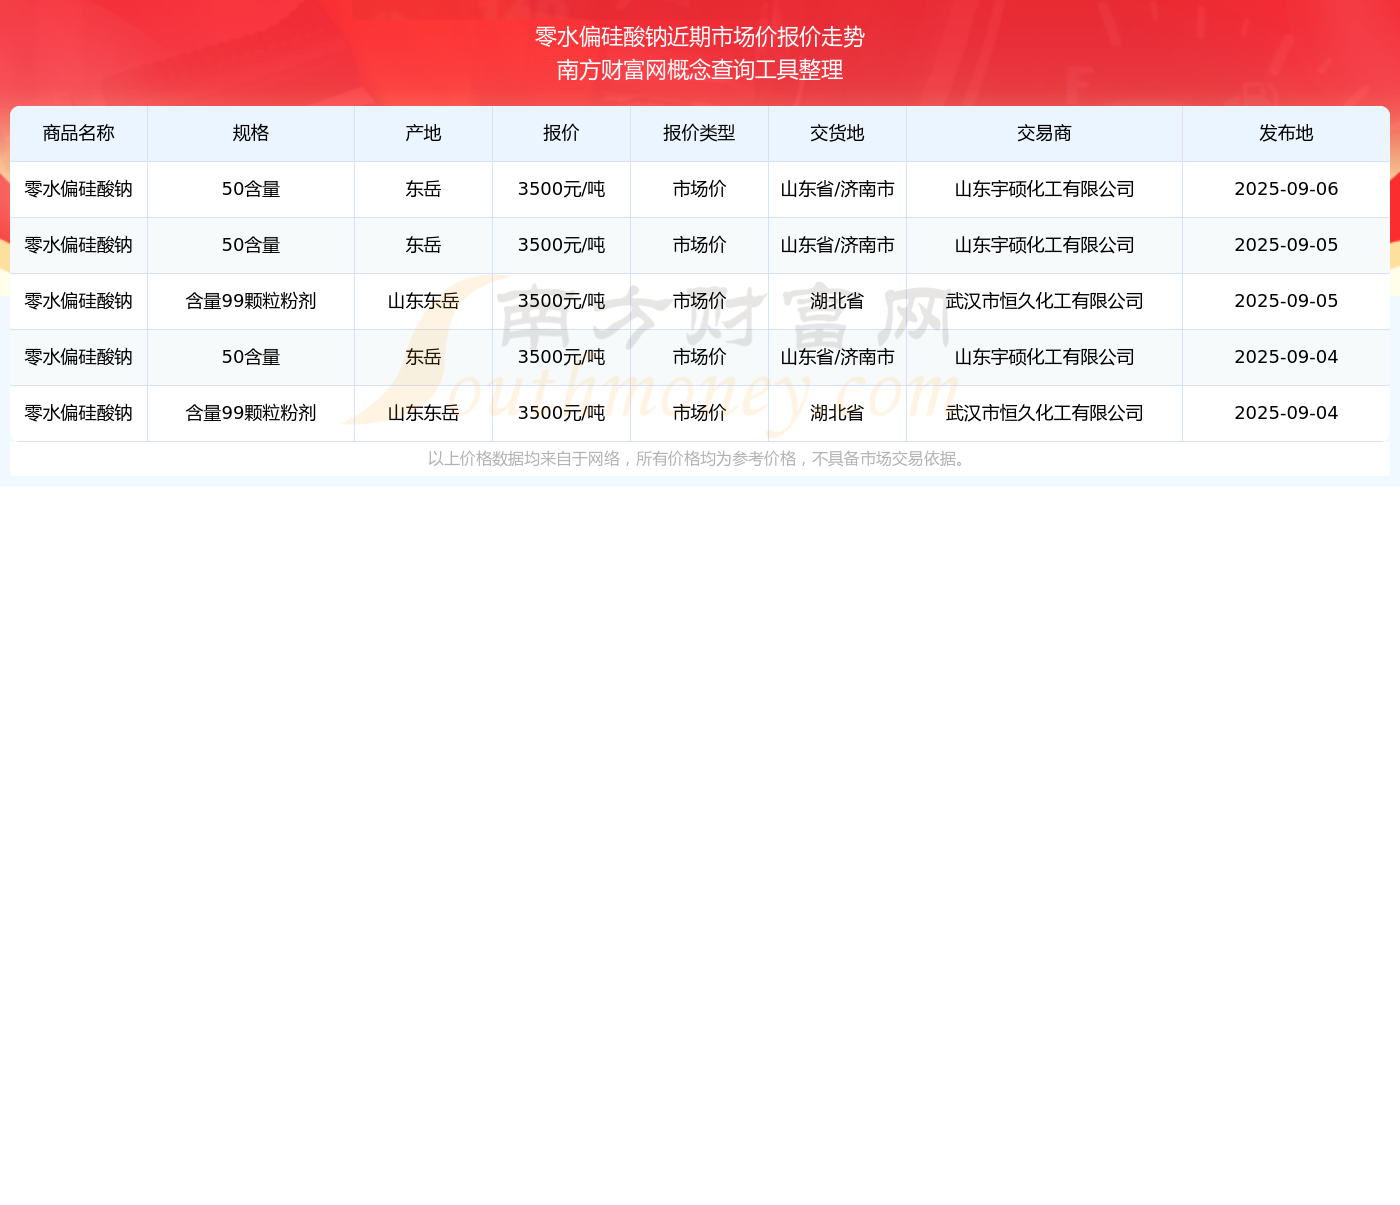Viewport: 1400px width, 1205px height.
Task: Click '东岳' in the 2025-09-06 row
Action: point(424,189)
